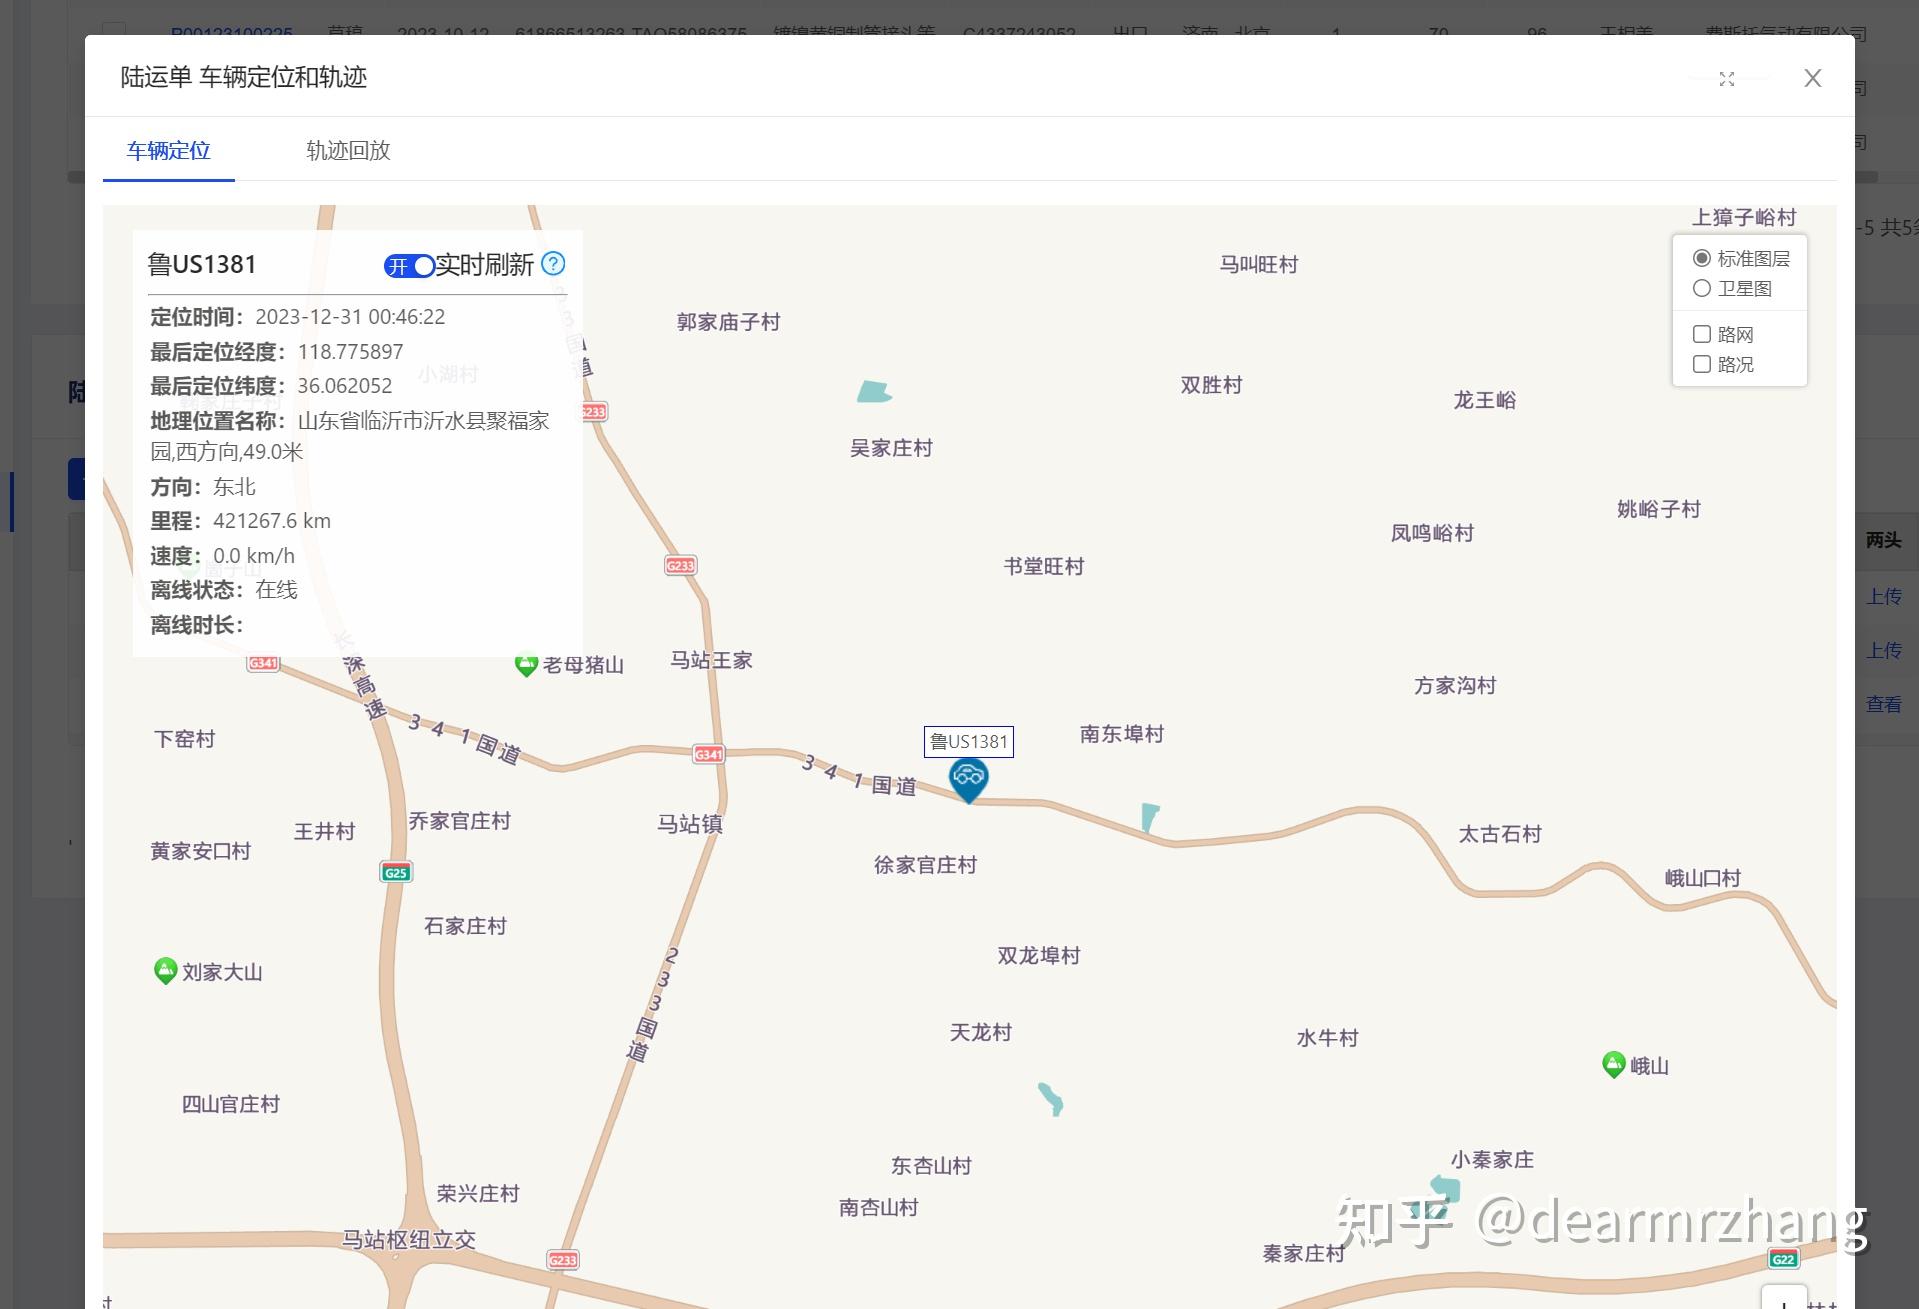Screen dimensions: 1919x1309
Task: Click the 徐家官庄村 village label
Action: pos(925,865)
